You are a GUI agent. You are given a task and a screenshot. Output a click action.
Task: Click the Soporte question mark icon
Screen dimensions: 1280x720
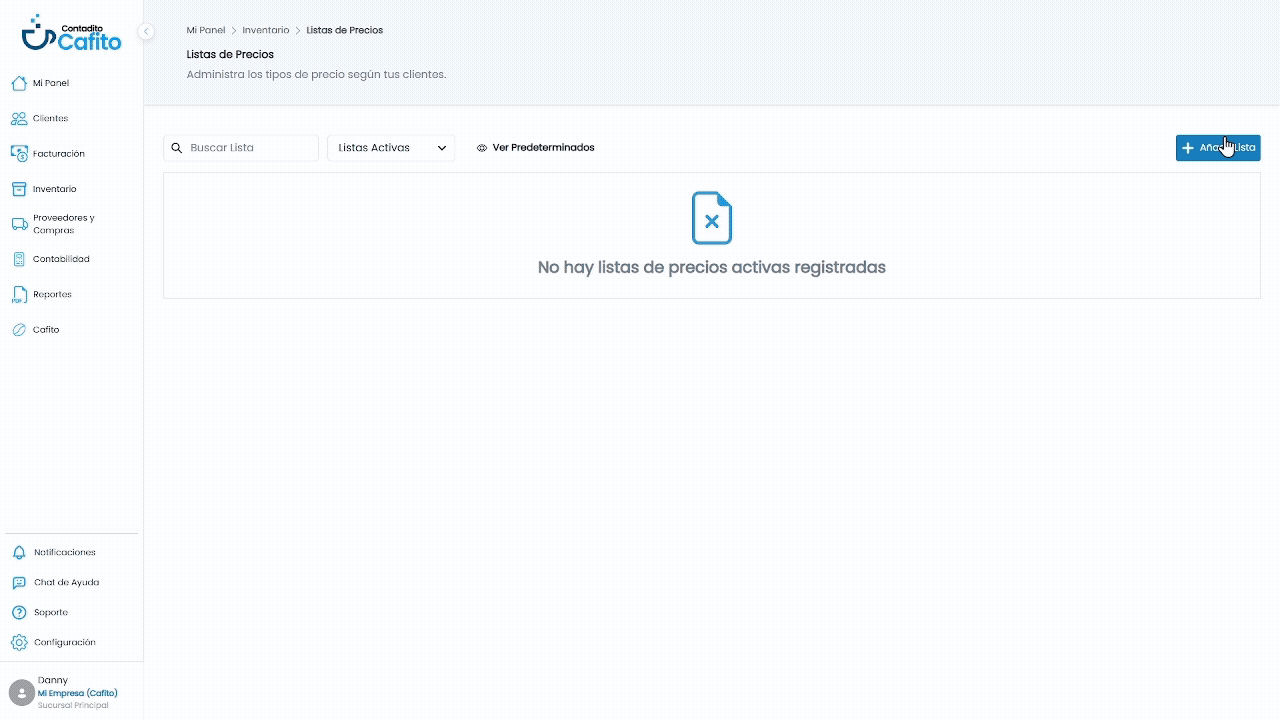pyautogui.click(x=19, y=612)
